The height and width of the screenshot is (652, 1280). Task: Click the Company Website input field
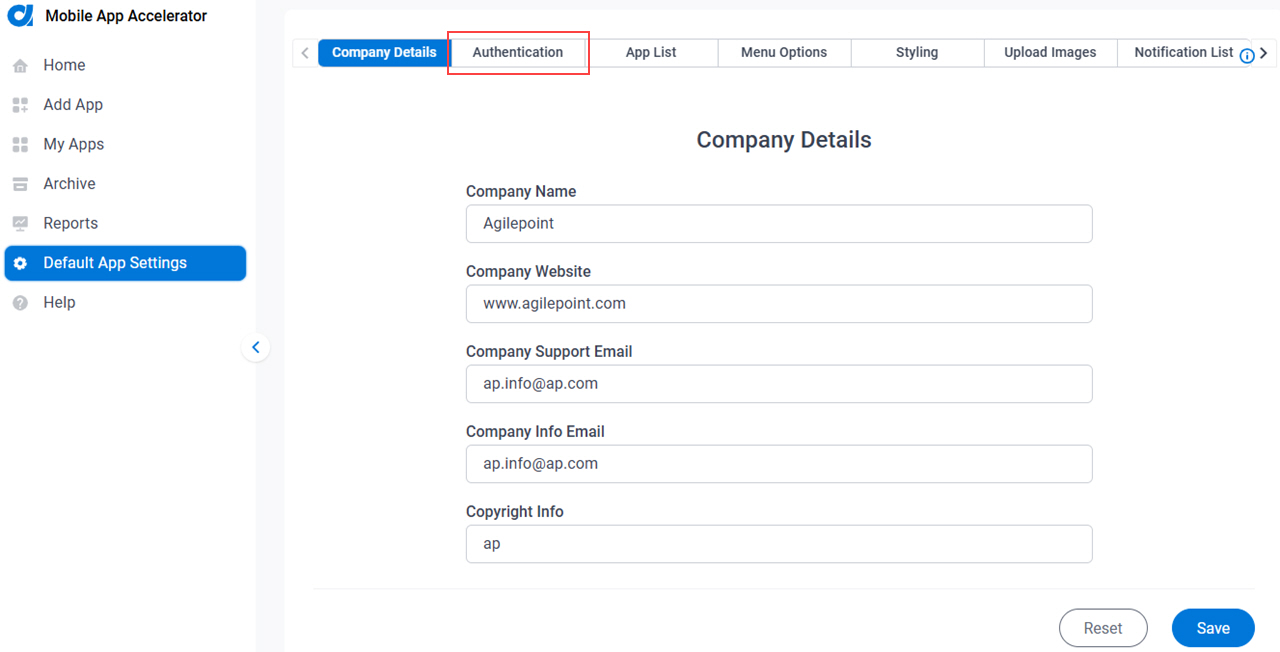click(x=779, y=304)
